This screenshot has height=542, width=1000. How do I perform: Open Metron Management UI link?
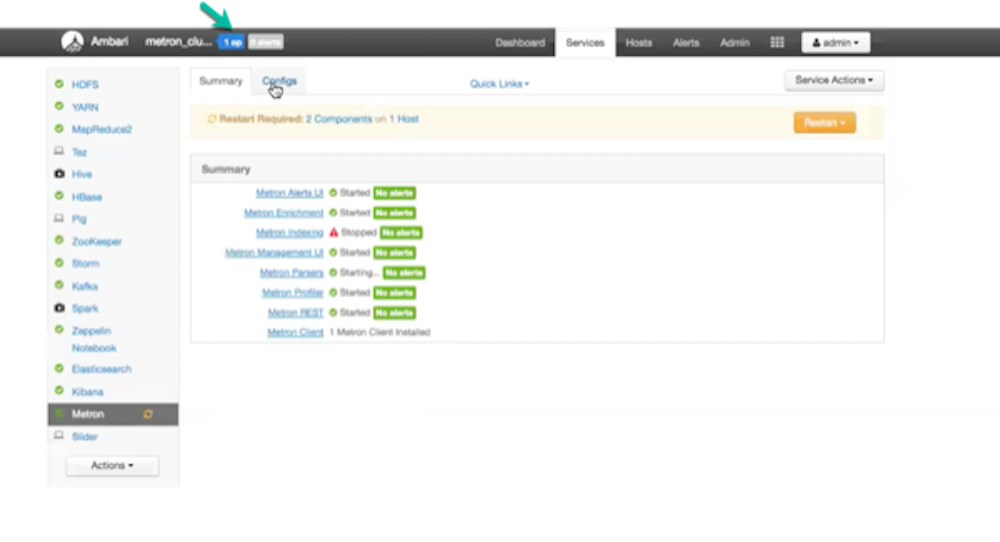pyautogui.click(x=274, y=253)
